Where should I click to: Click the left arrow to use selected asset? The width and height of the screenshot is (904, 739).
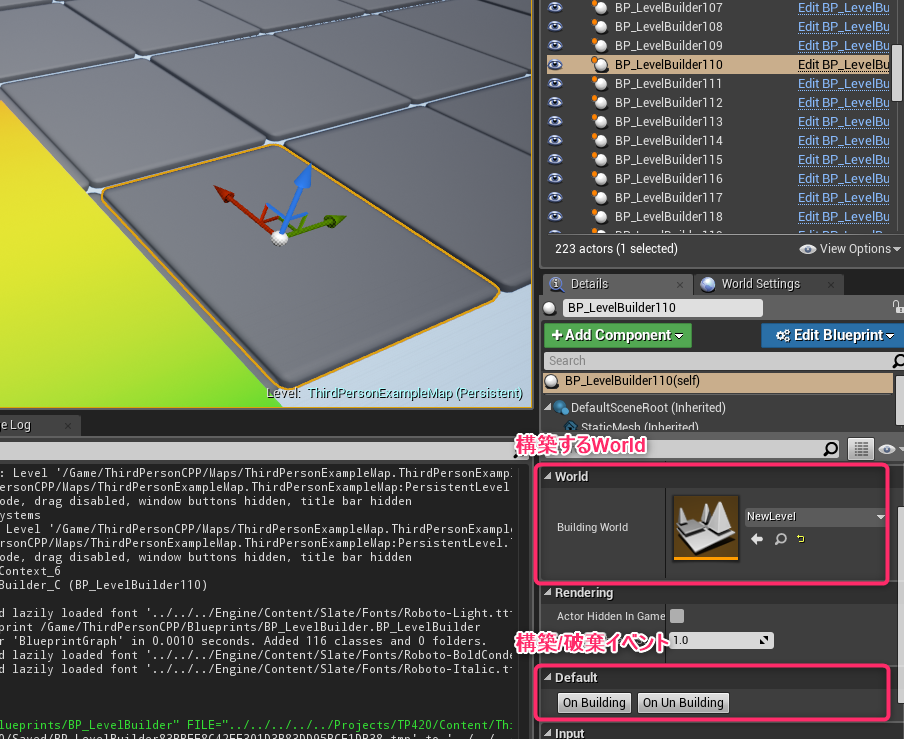pyautogui.click(x=756, y=538)
